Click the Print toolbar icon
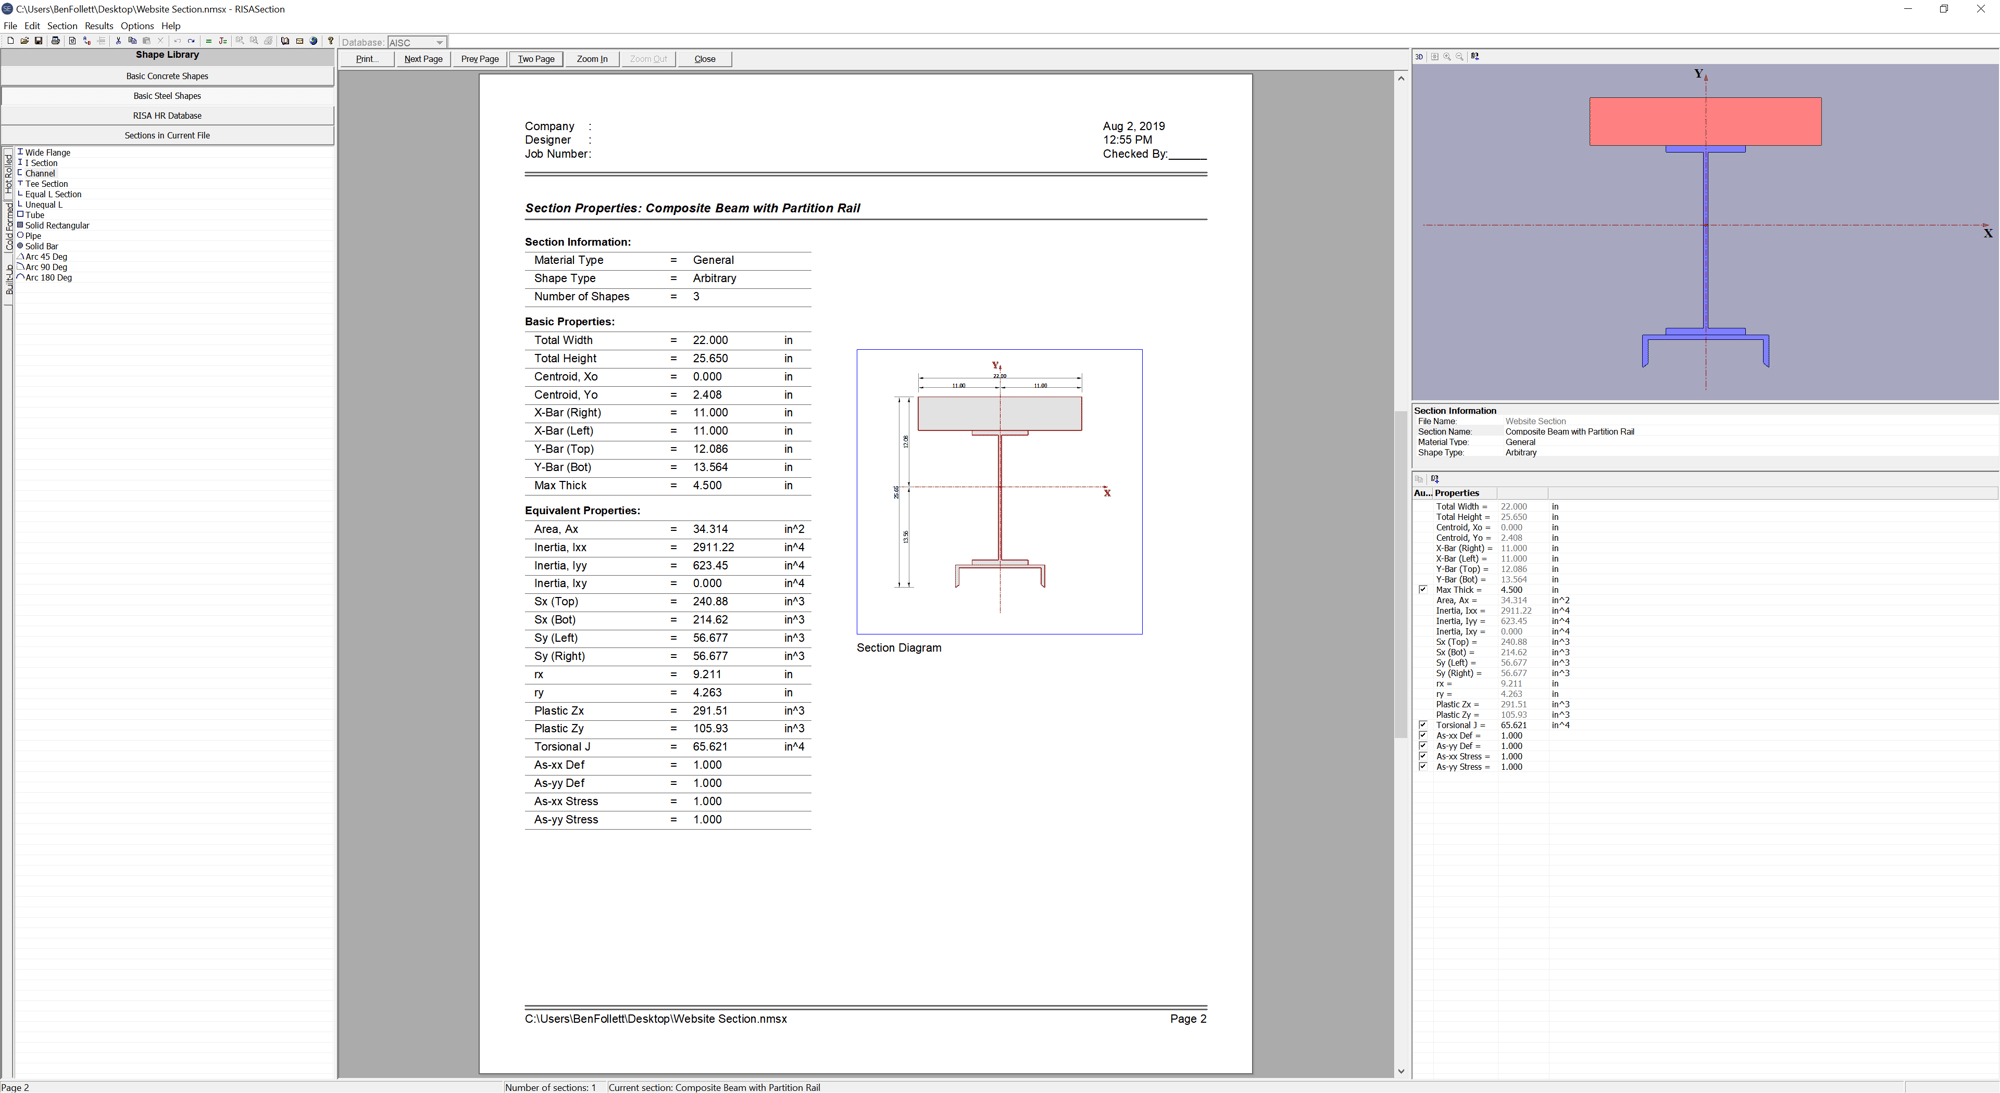Viewport: 2000px width, 1093px height. point(55,41)
